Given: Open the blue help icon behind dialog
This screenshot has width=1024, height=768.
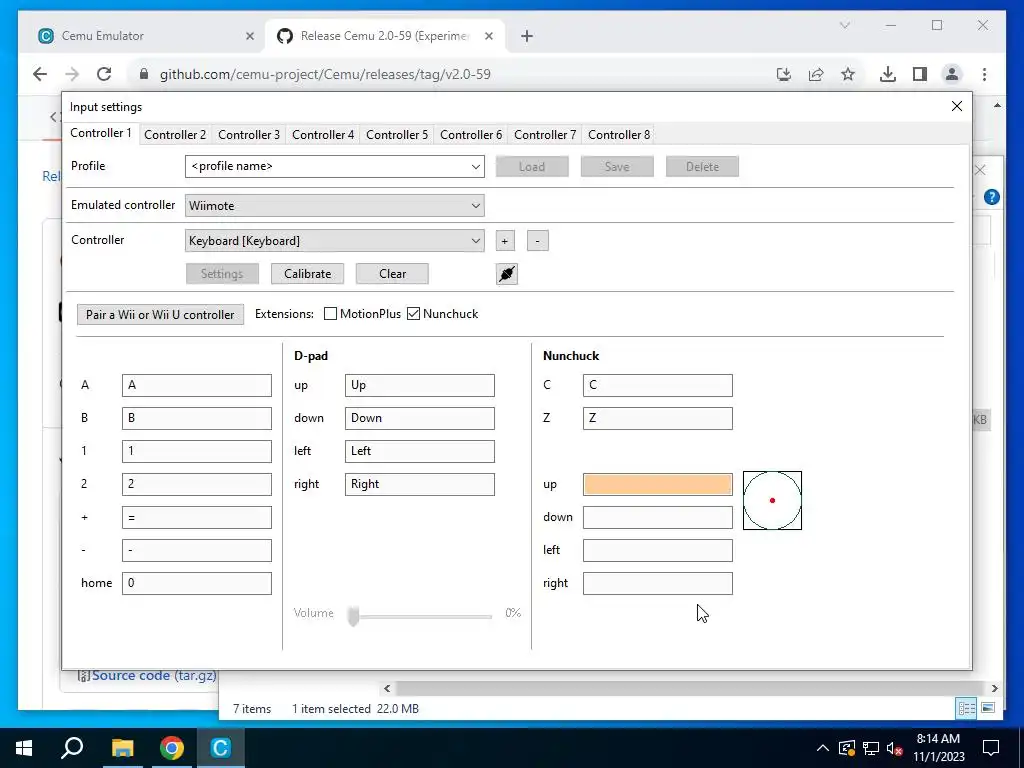Looking at the screenshot, I should [x=991, y=197].
